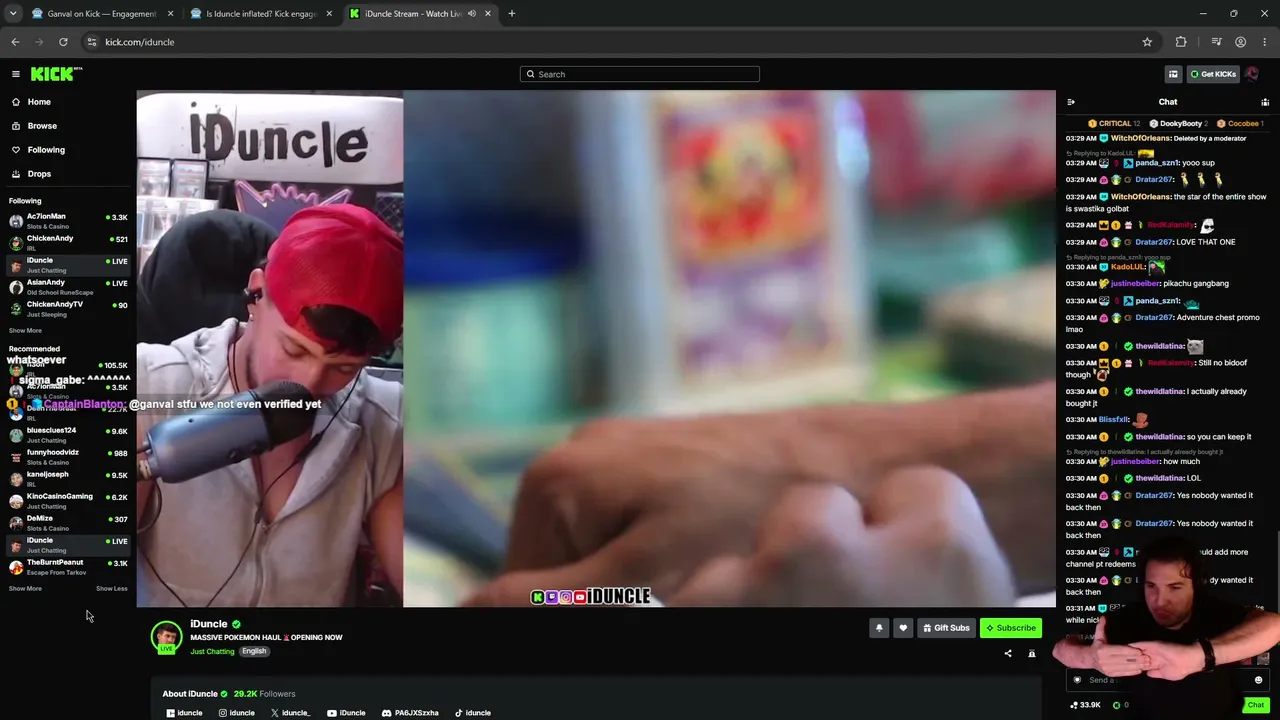View site information icon in address bar
Image resolution: width=1280 pixels, height=720 pixels.
(92, 42)
